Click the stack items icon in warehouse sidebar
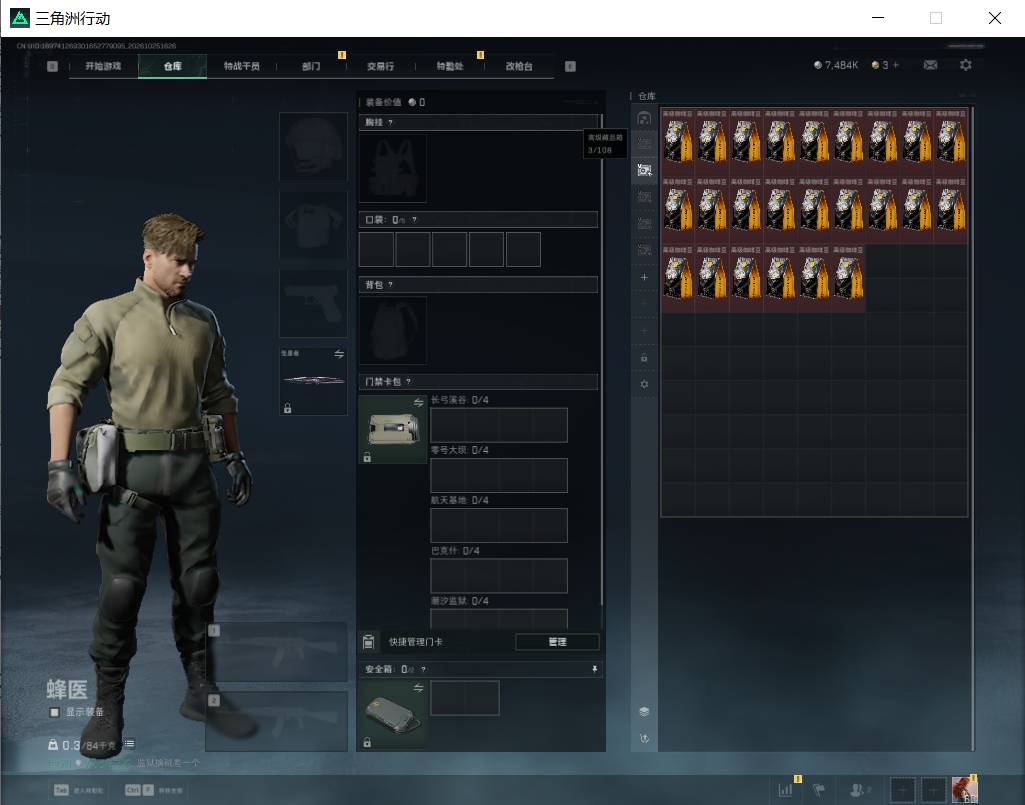Viewport: 1025px width, 805px height. (644, 711)
